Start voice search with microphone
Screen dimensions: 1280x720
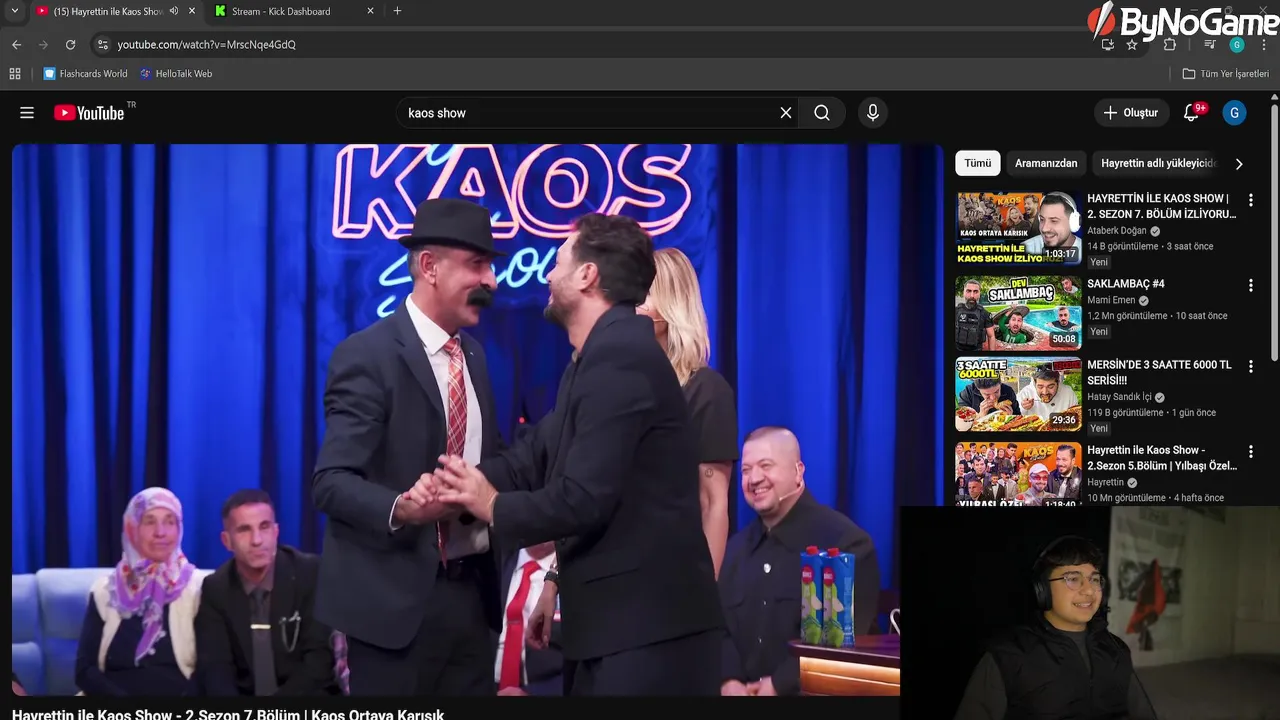point(873,113)
